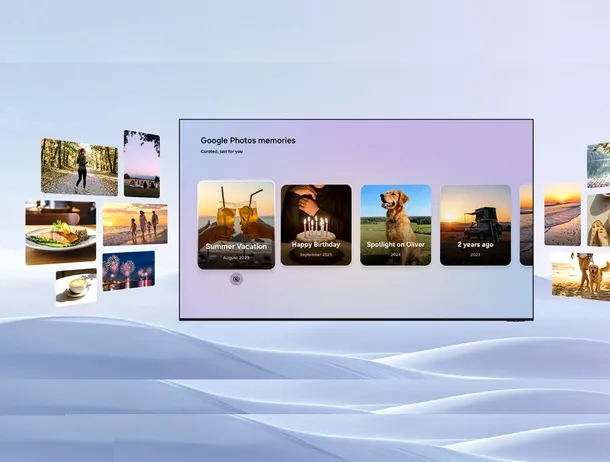Select the woman jogging in forest photo
Screen dimensions: 610x462
click(x=79, y=167)
